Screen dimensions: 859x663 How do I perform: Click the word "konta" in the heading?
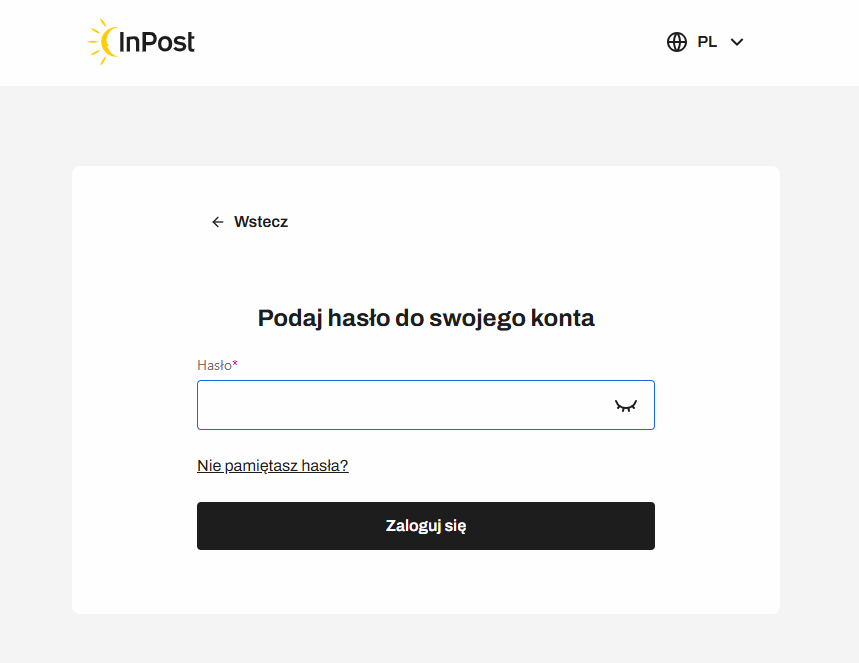563,318
